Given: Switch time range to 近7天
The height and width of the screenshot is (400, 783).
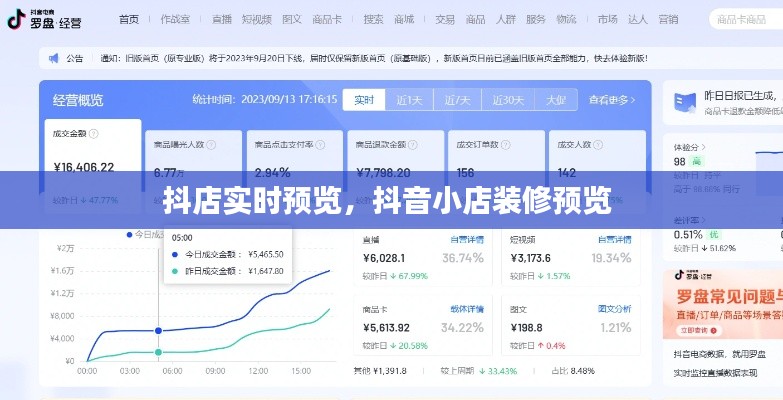Looking at the screenshot, I should pyautogui.click(x=457, y=100).
